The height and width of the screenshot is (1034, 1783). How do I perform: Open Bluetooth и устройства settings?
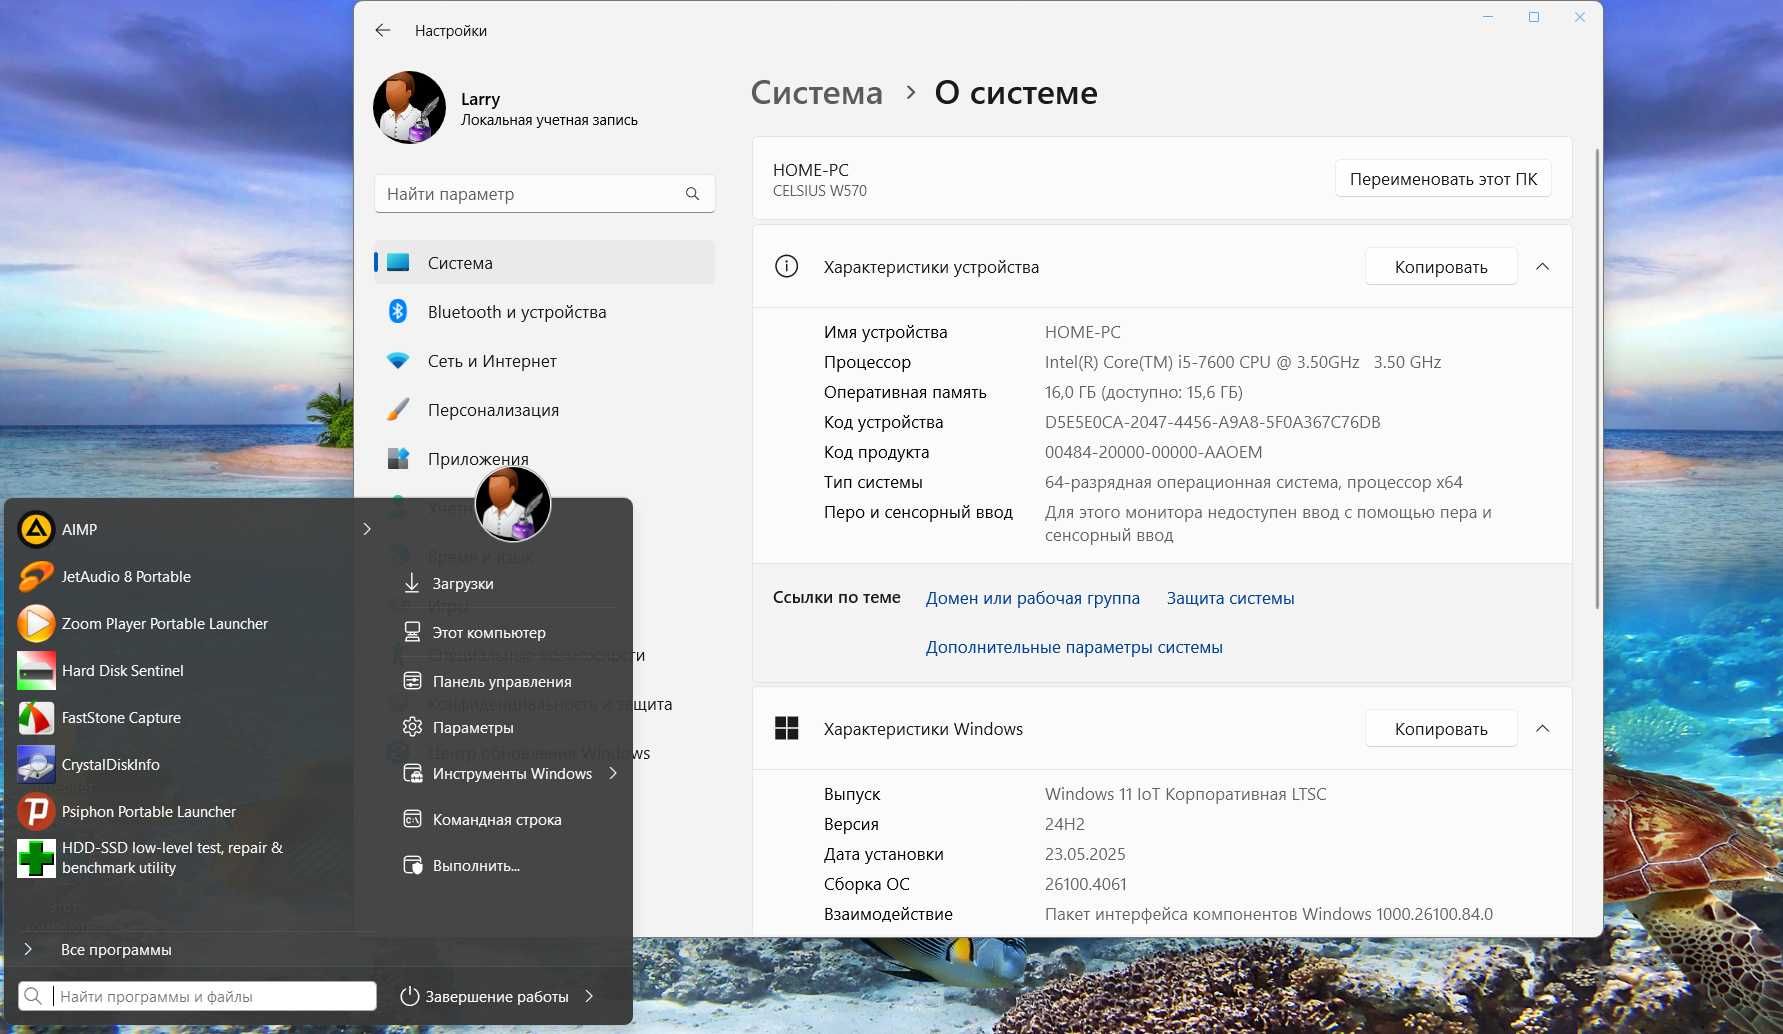pos(545,312)
